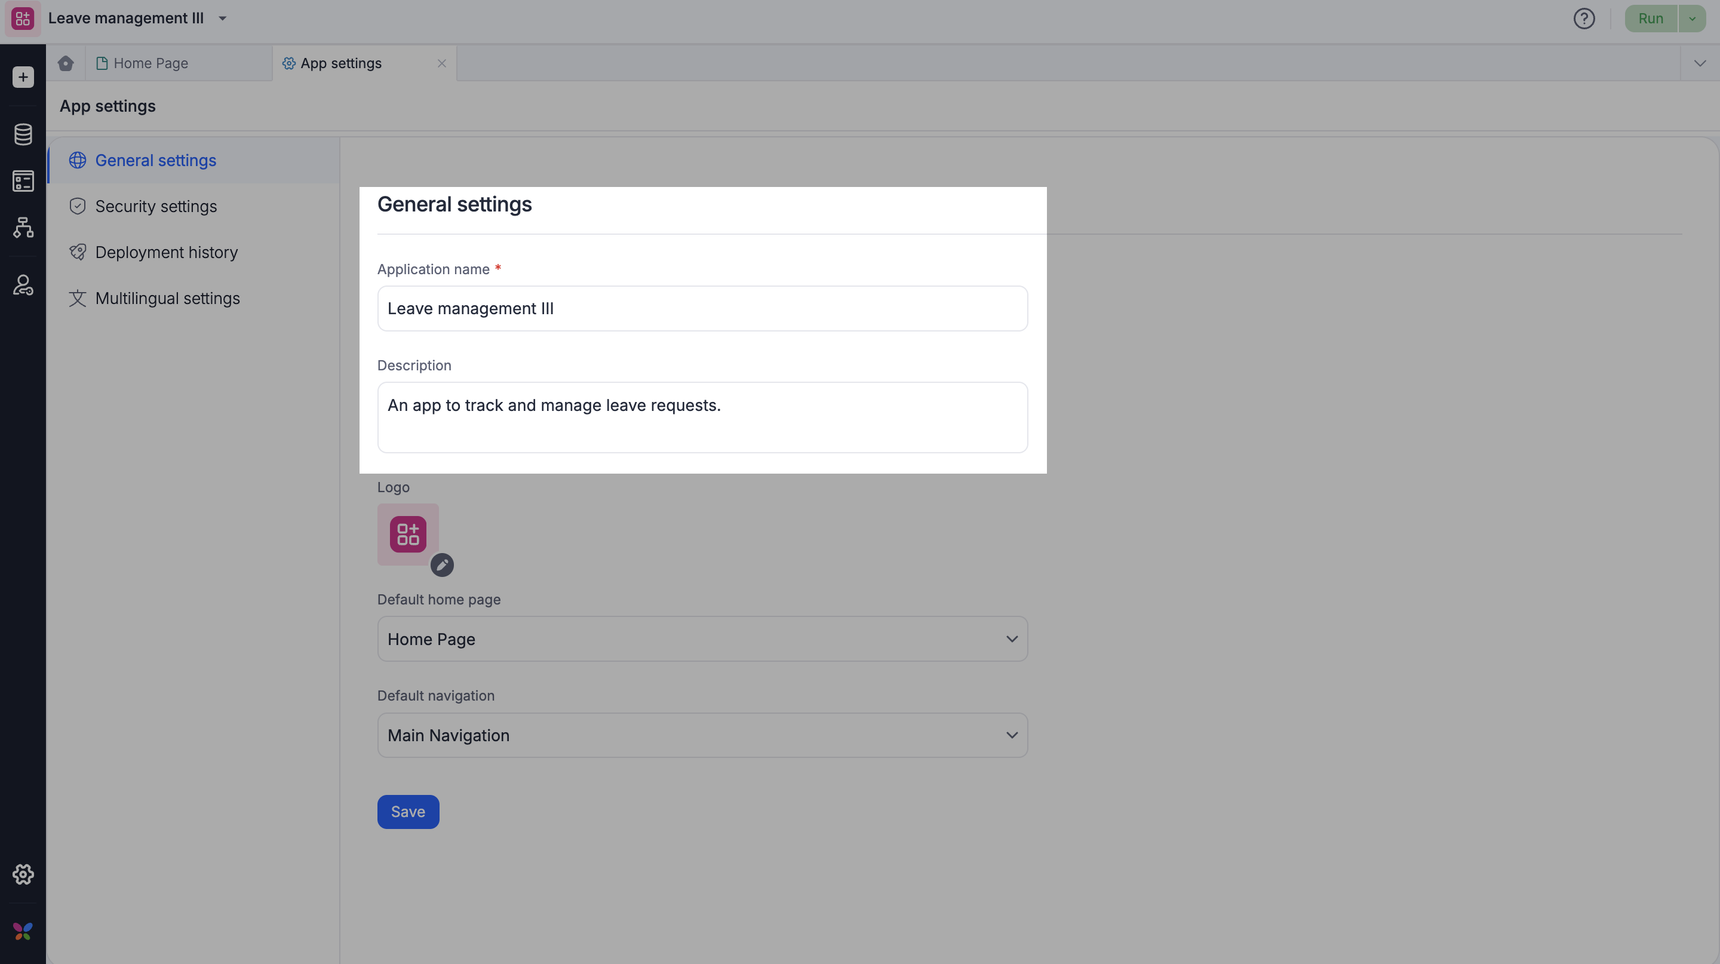Click the plus icon in left sidebar
Screen dimensions: 1720x964
coord(23,77)
